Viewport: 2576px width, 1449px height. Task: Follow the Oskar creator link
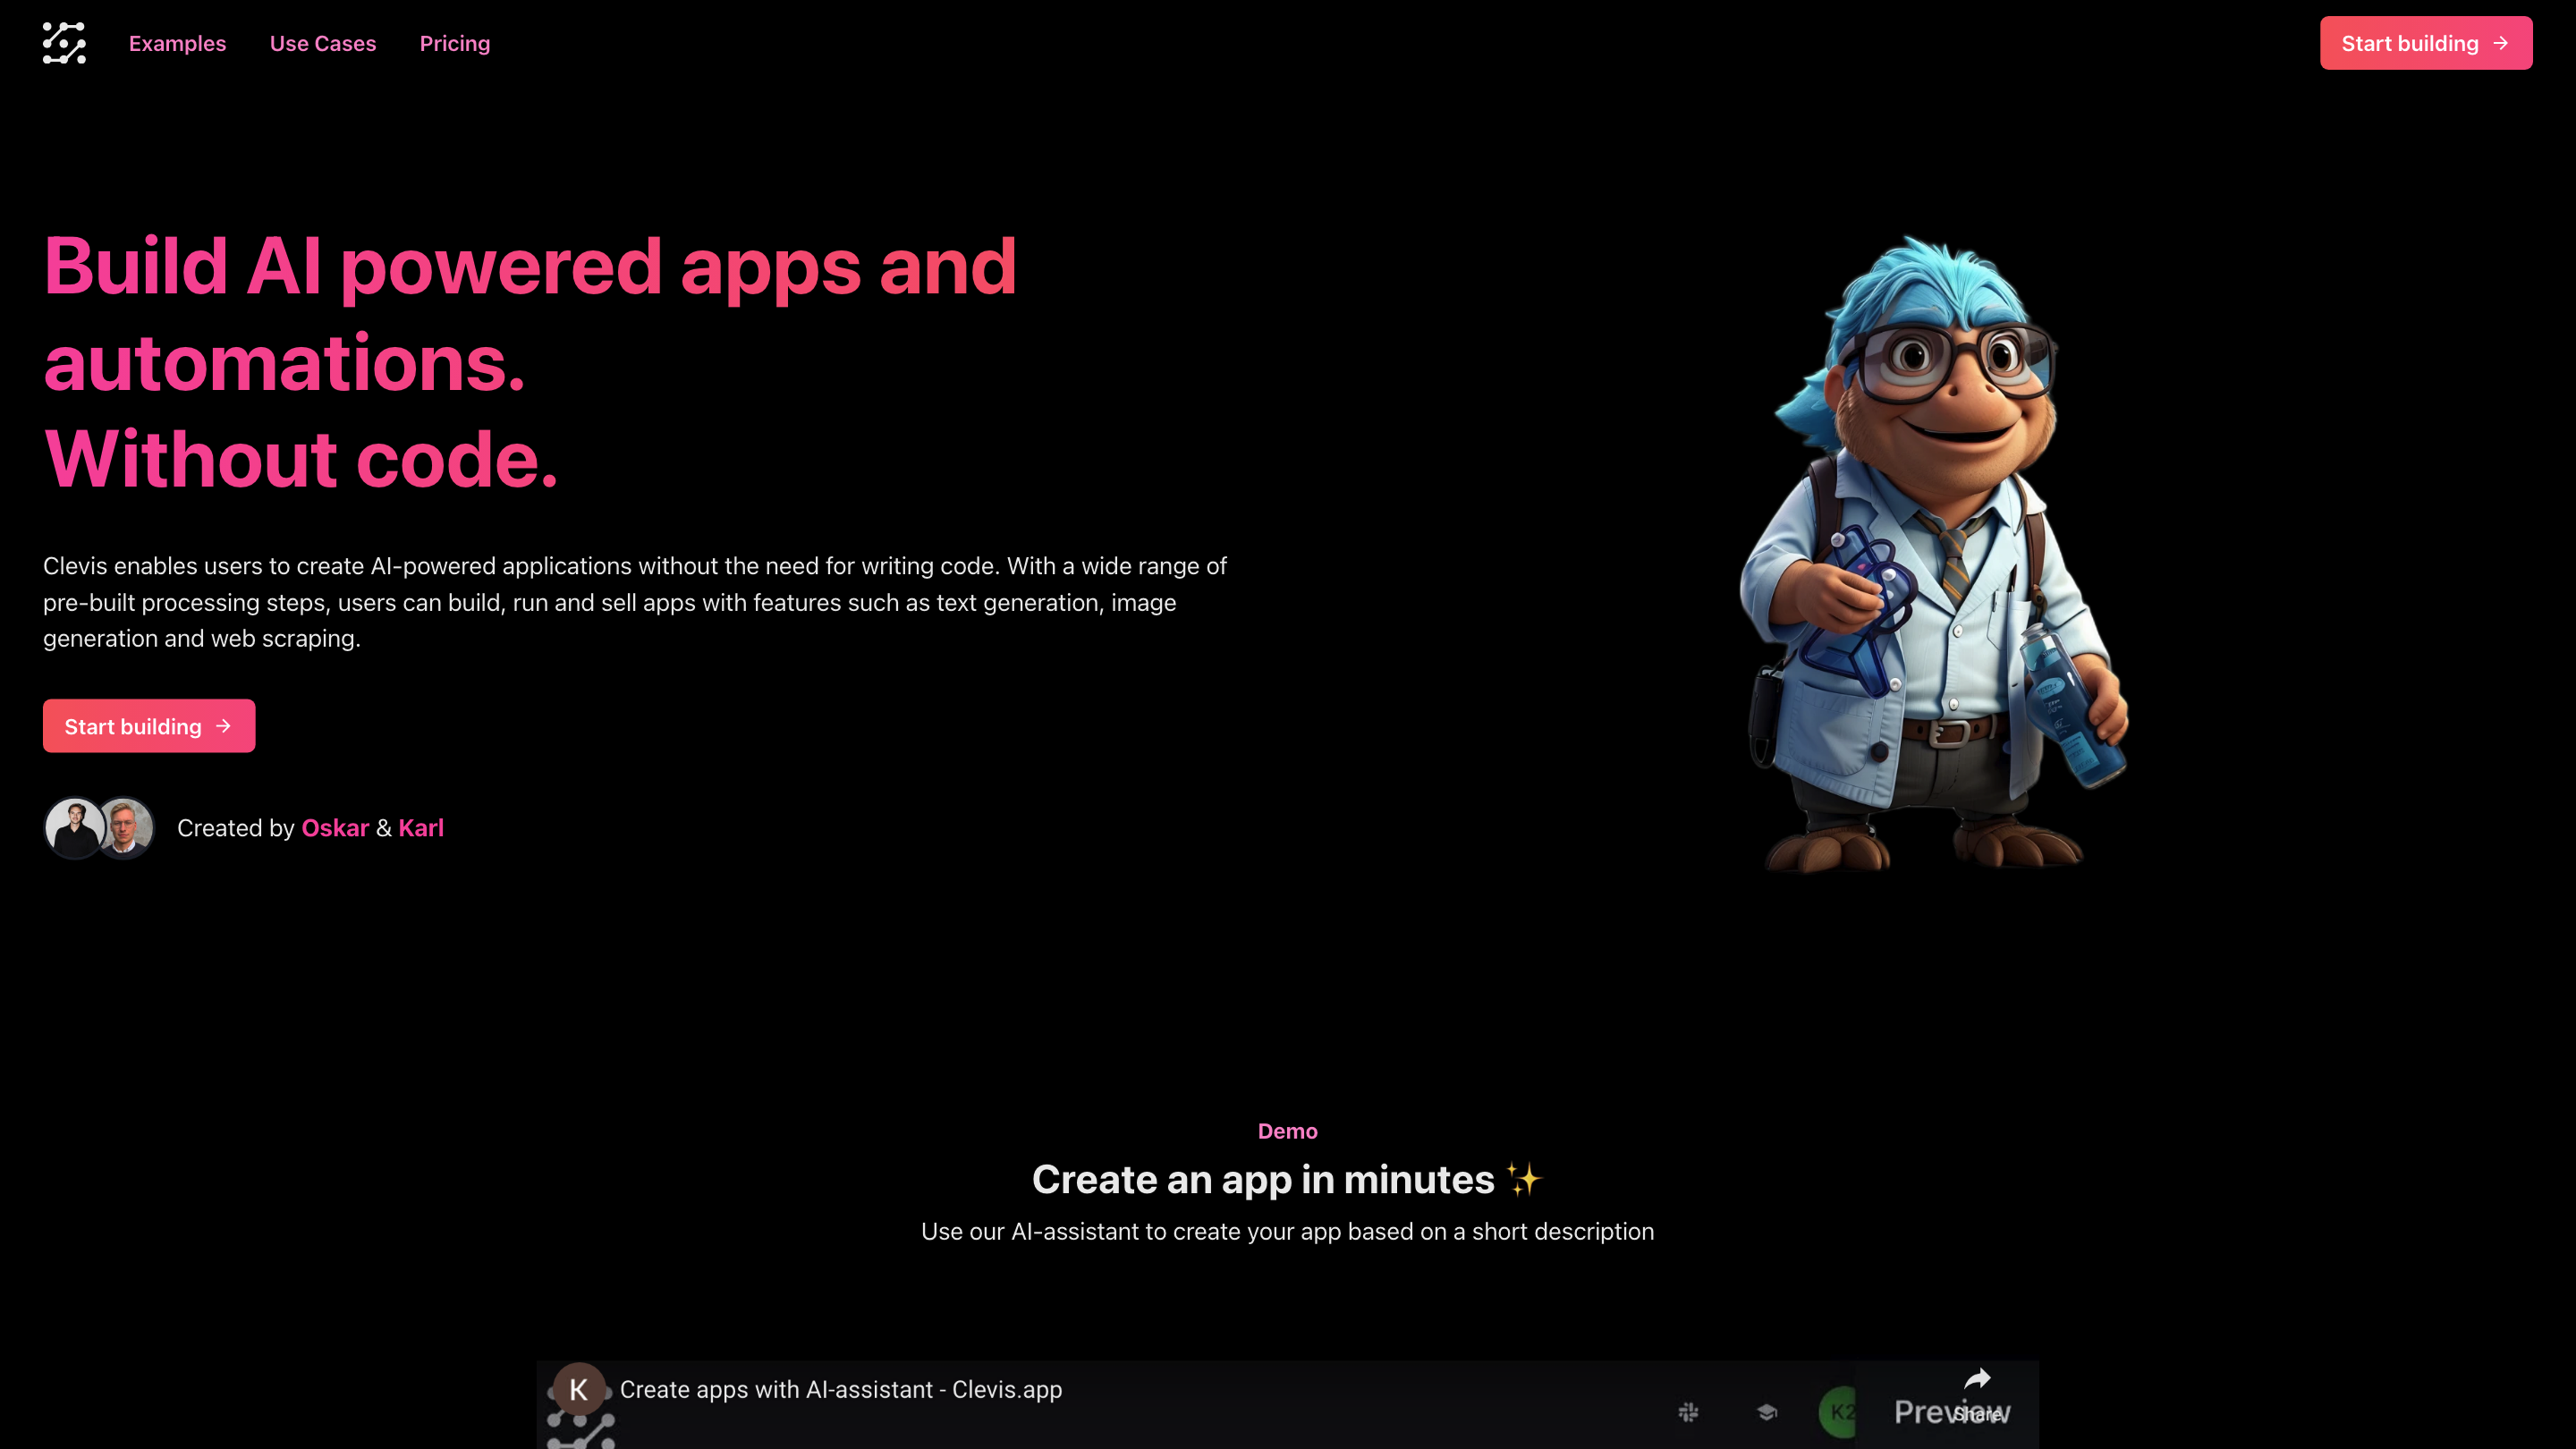[334, 828]
